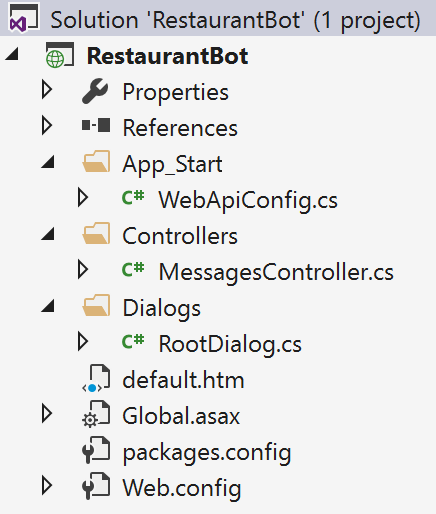436x514 pixels.
Task: Click the Global.asax gear file icon
Action: pos(96,414)
